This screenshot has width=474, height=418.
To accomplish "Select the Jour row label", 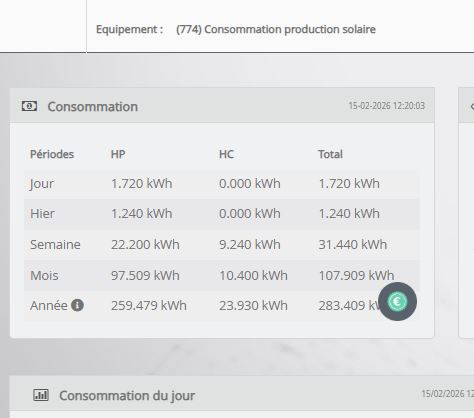I will coord(42,184).
